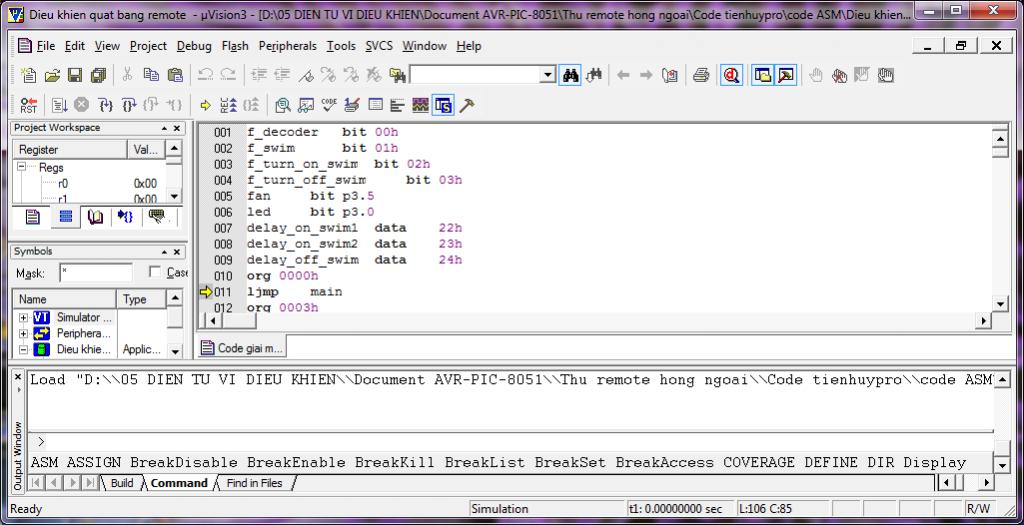Toggle Start/Stop Debug Session icon
Viewport: 1024px width, 525px height.
pyautogui.click(x=731, y=75)
